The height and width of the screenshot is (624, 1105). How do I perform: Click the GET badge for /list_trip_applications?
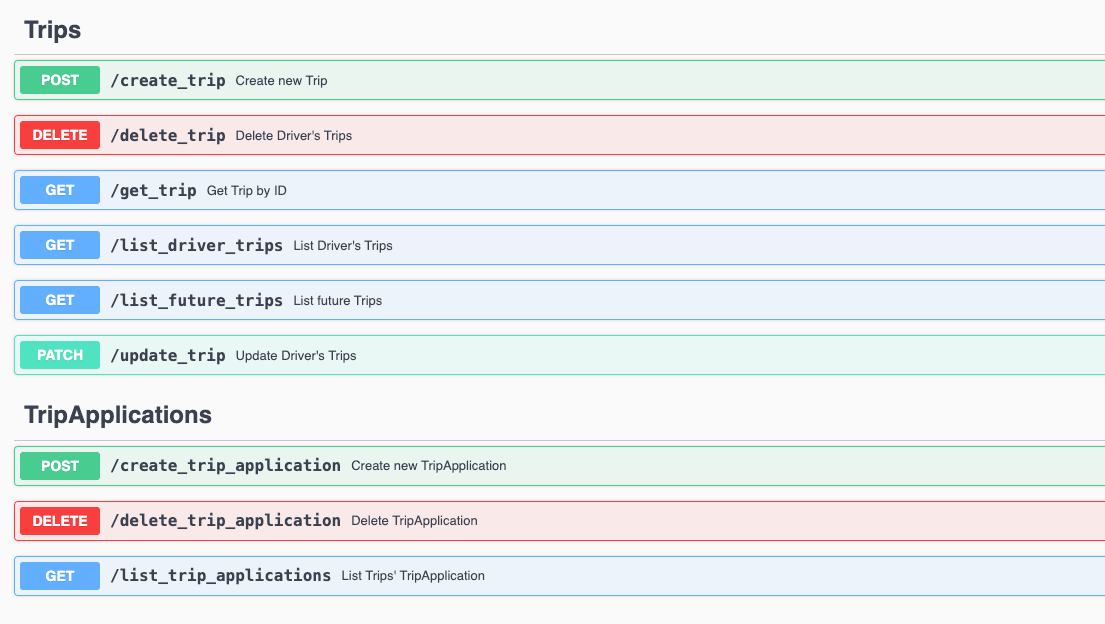click(60, 576)
